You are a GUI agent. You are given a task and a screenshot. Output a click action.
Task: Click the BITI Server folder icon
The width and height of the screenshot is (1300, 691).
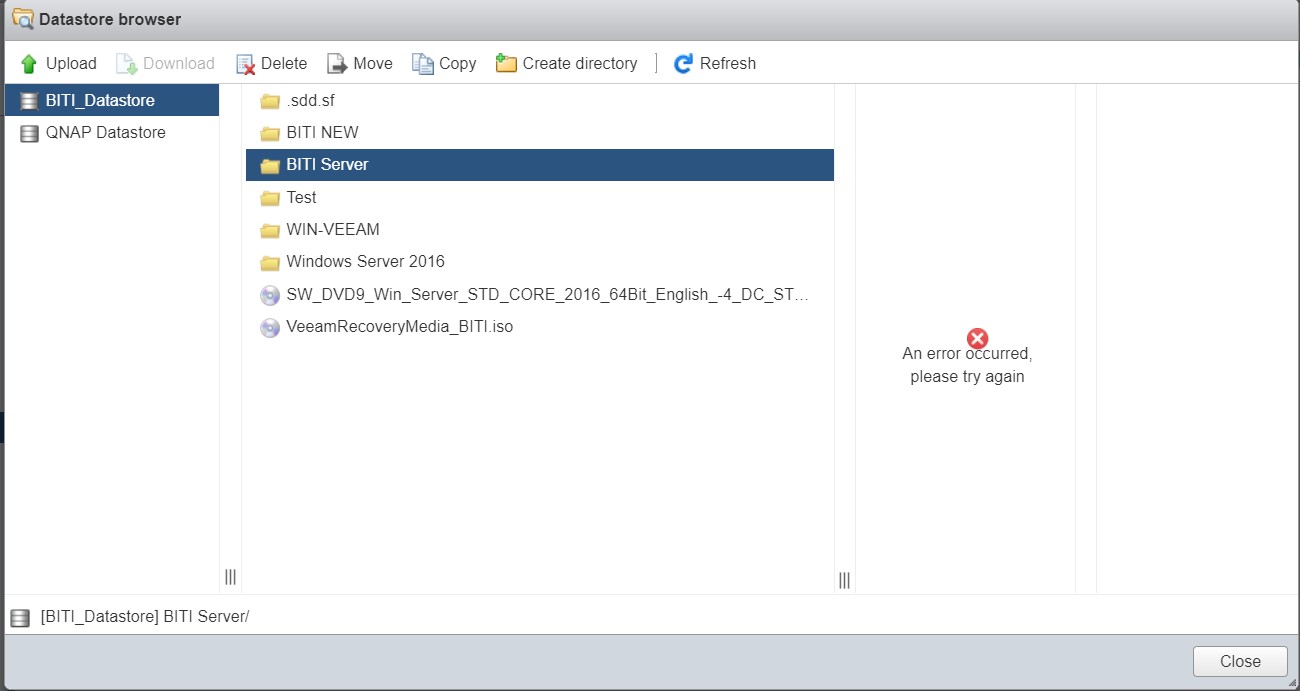[x=269, y=166]
